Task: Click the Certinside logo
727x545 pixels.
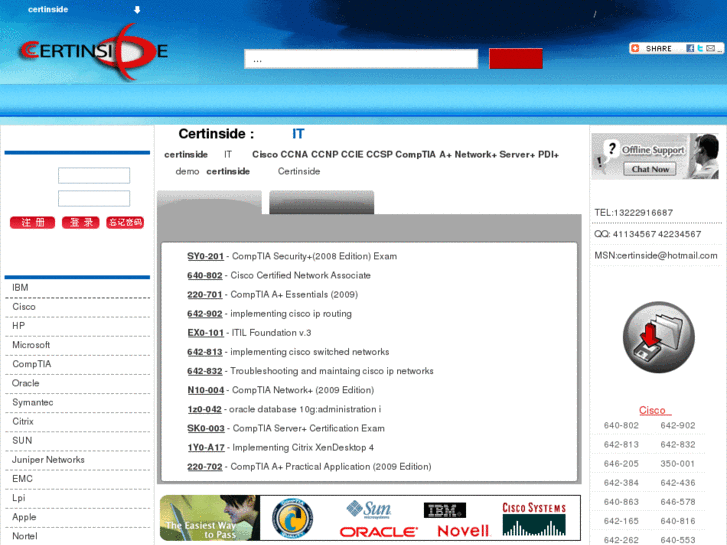Action: tap(94, 51)
